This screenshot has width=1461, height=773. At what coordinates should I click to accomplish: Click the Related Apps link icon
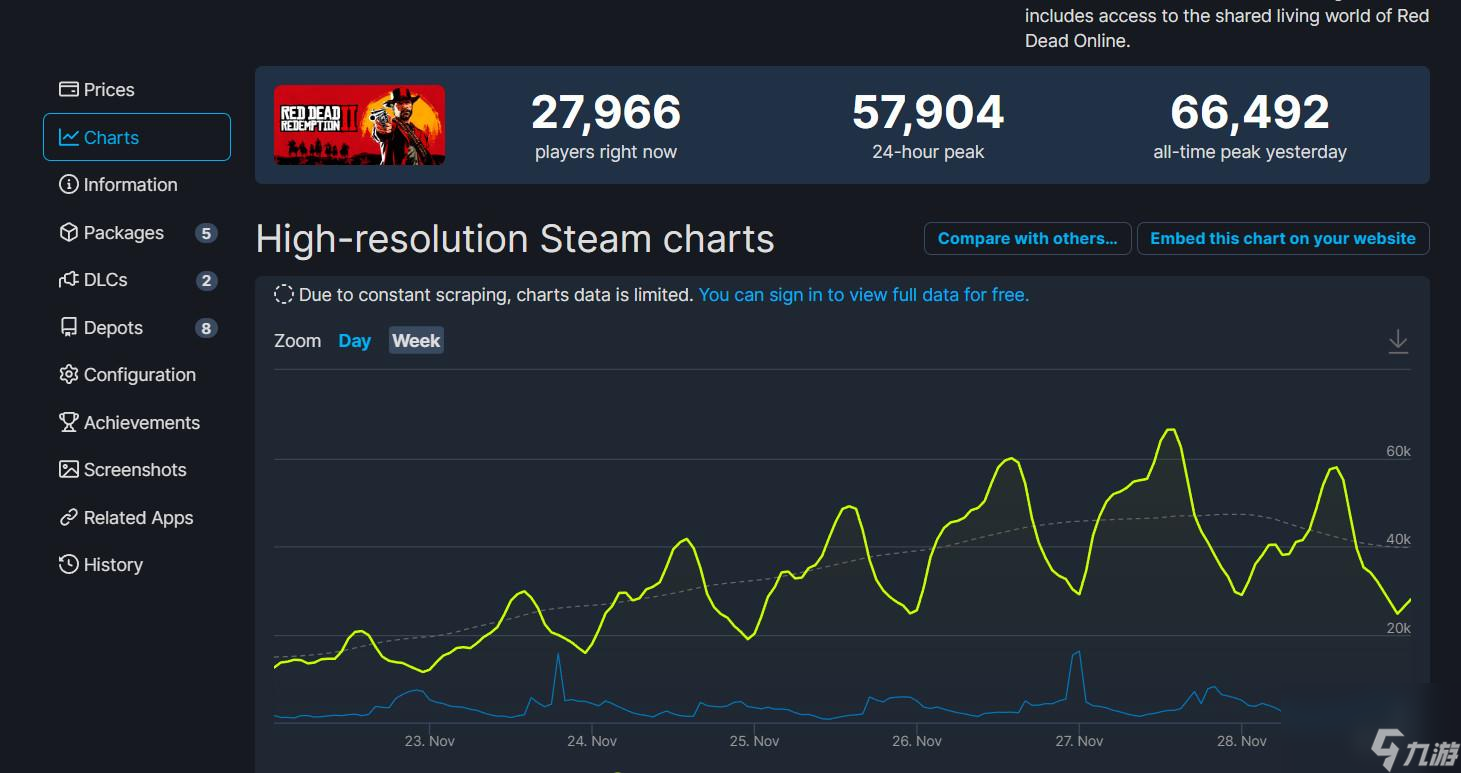click(69, 518)
